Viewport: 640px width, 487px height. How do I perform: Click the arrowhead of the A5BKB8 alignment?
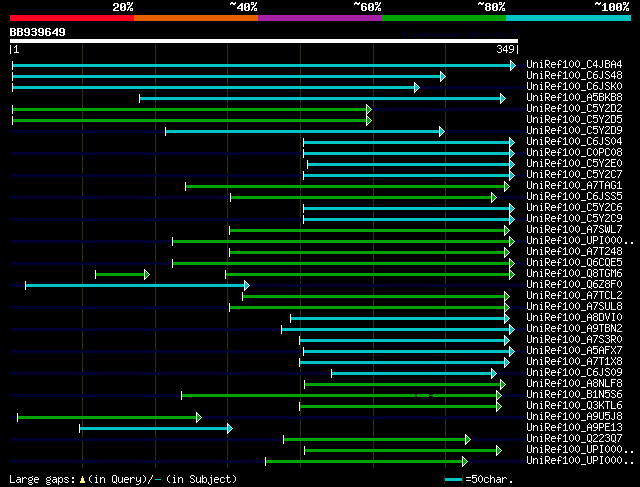coord(503,98)
